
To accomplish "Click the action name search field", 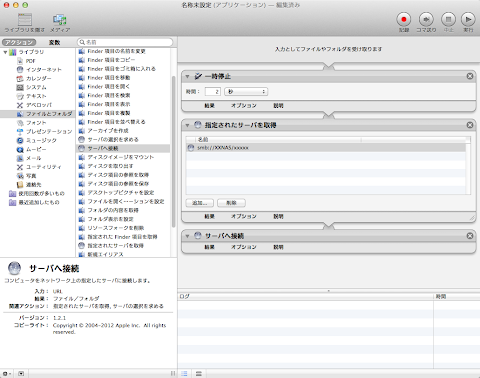I will point(125,42).
